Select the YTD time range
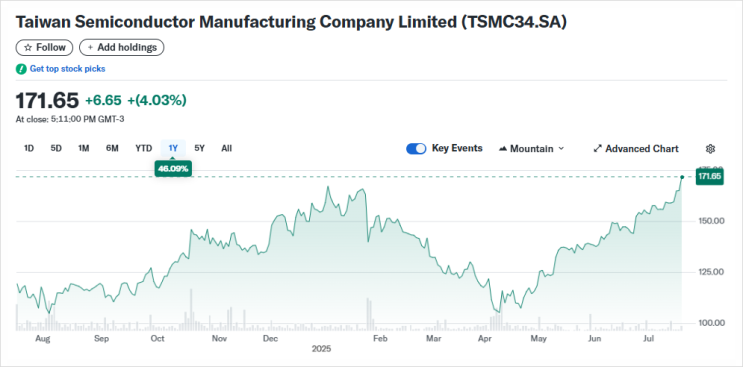Viewport: 743px width, 367px height. pos(144,149)
